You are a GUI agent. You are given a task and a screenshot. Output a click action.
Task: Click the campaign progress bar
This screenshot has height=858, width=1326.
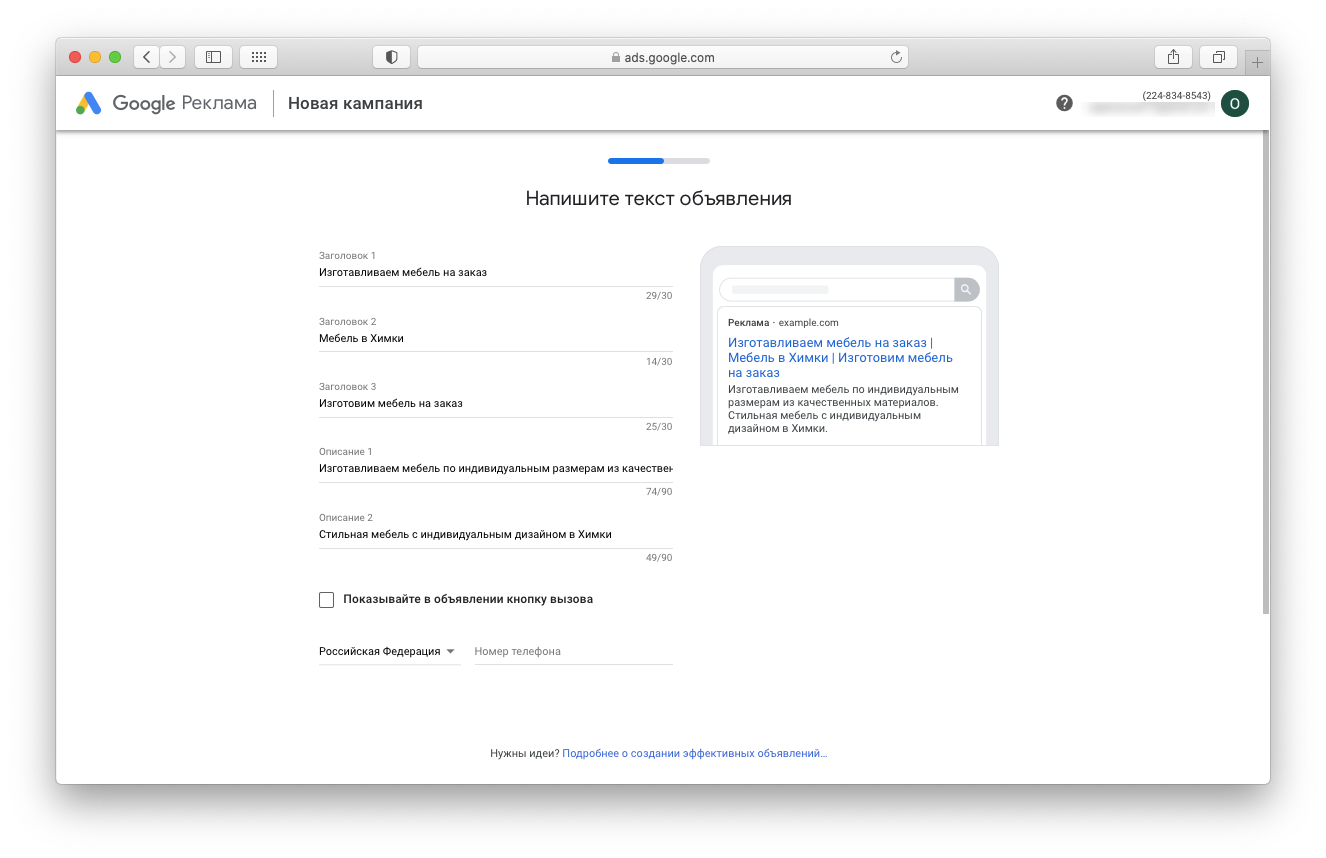[659, 160]
